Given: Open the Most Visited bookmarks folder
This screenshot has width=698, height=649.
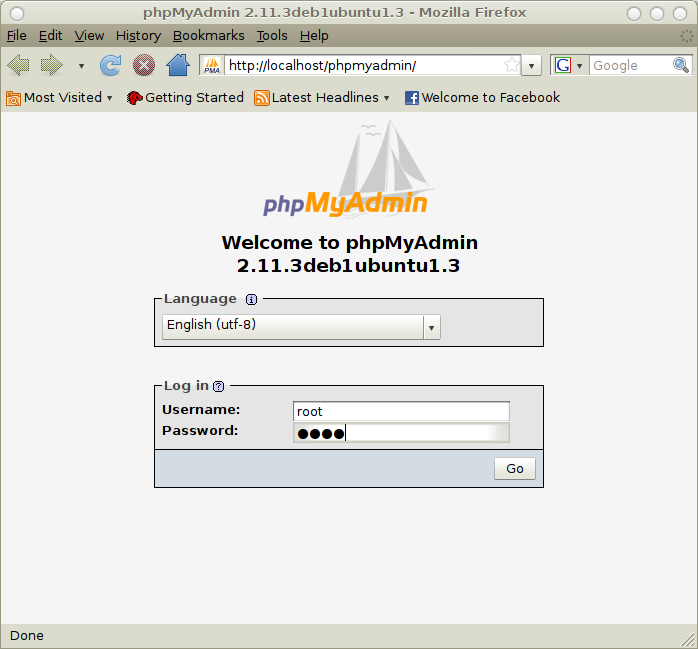Looking at the screenshot, I should tap(59, 97).
